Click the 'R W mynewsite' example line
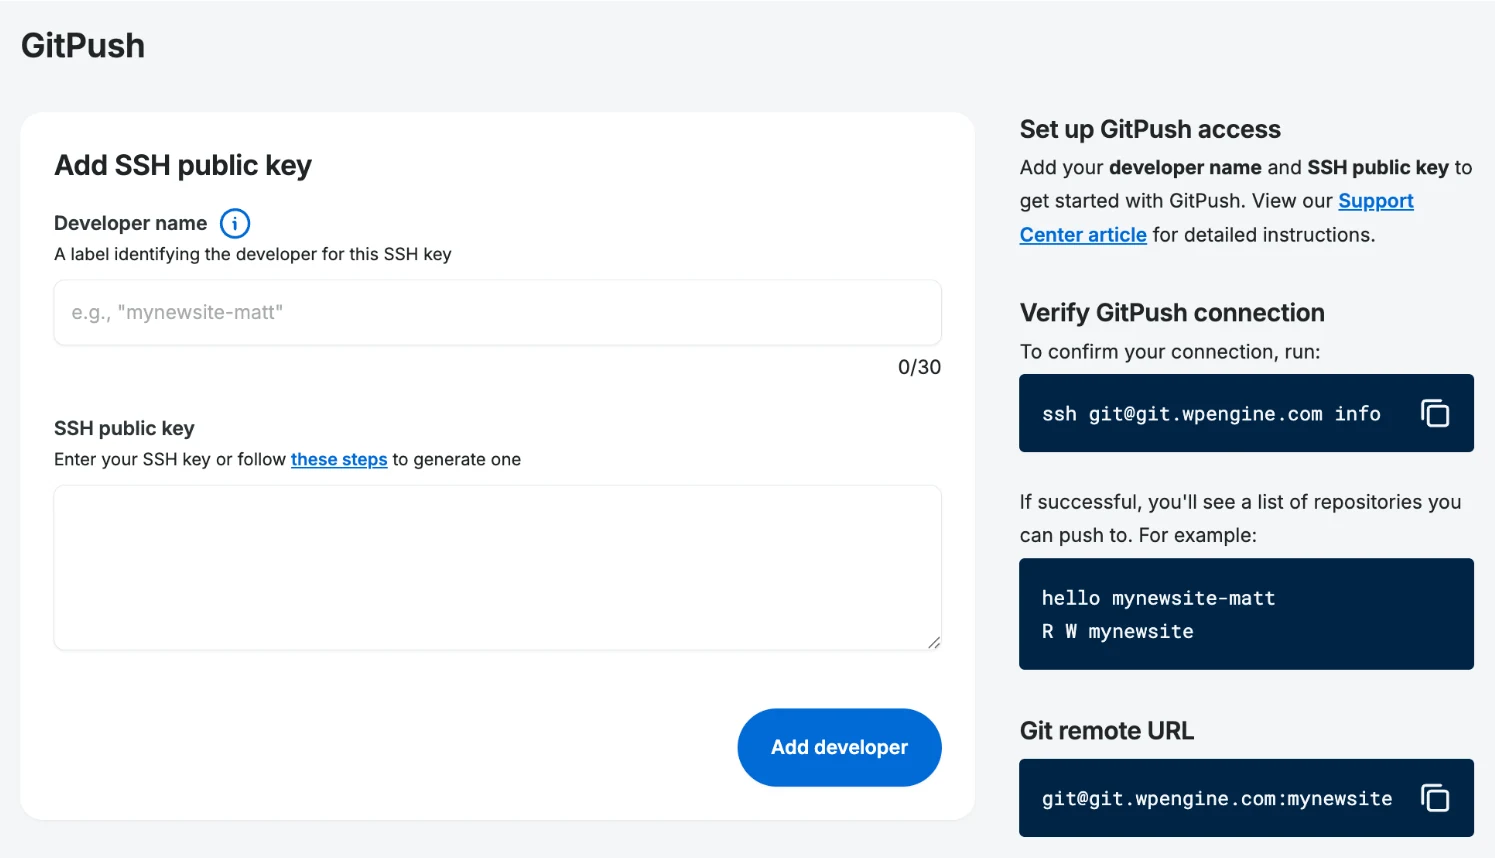 point(1117,631)
